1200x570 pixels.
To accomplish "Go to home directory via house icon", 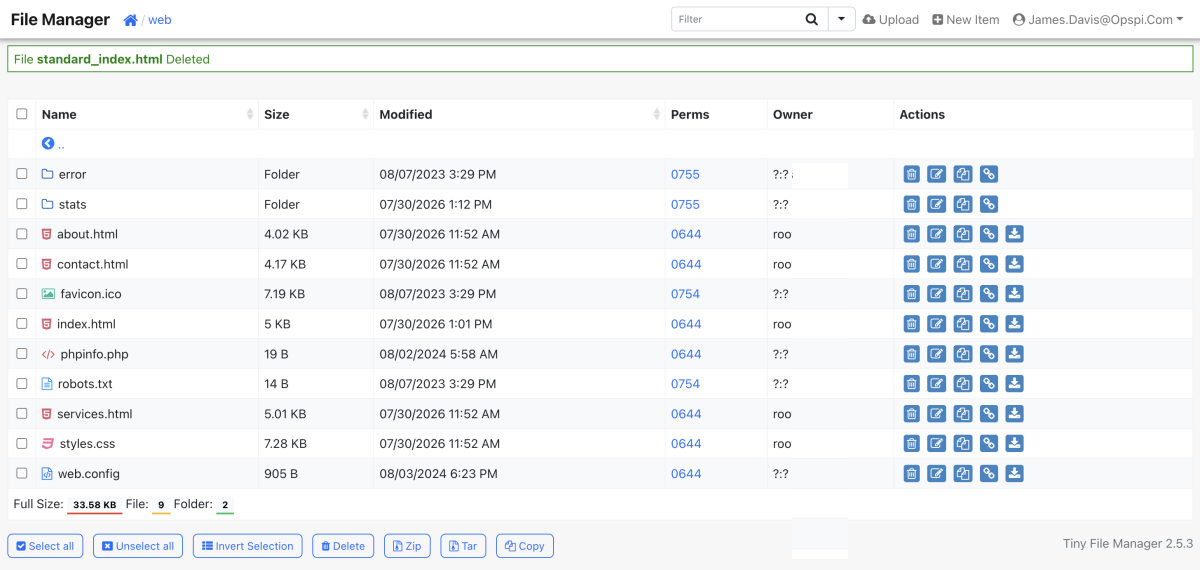I will [130, 20].
